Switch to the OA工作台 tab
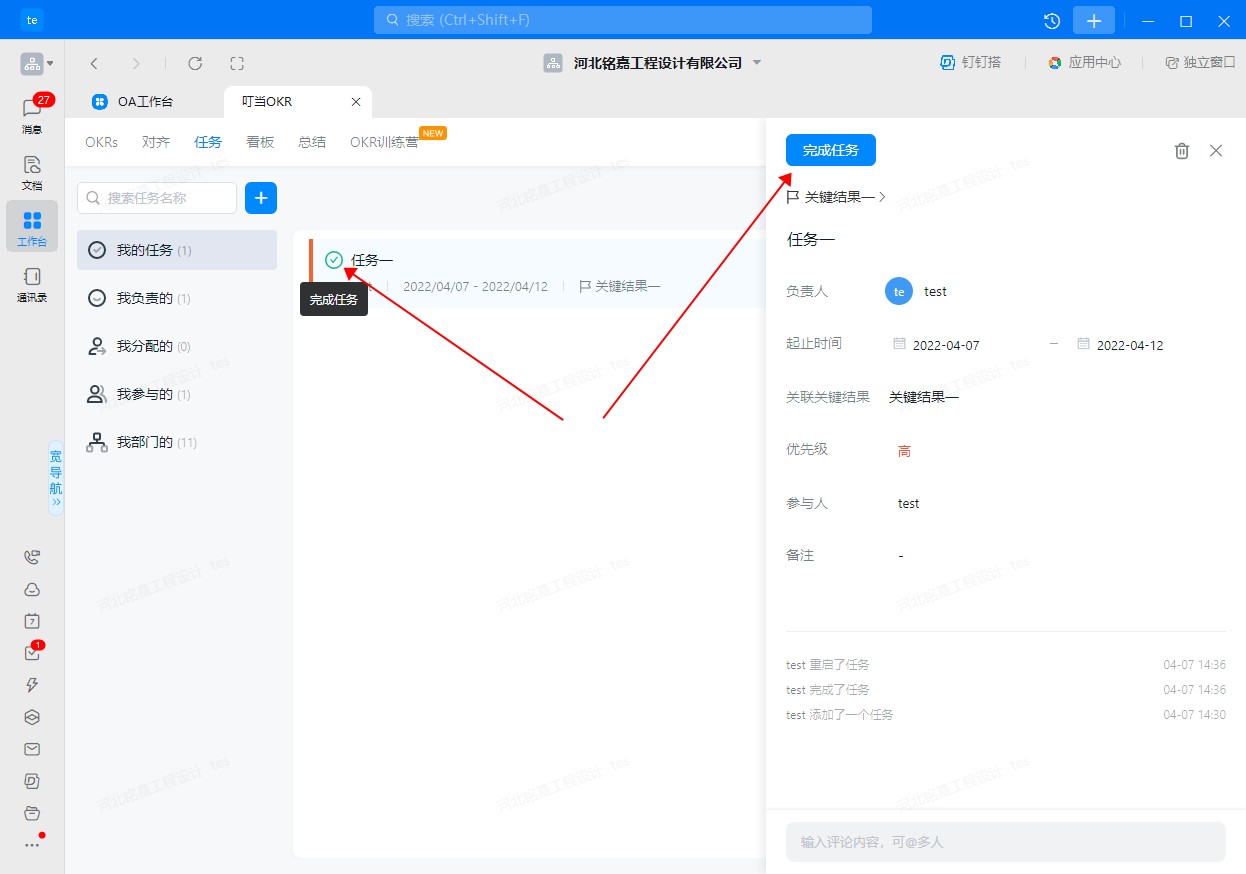Image resolution: width=1246 pixels, height=874 pixels. click(x=145, y=102)
